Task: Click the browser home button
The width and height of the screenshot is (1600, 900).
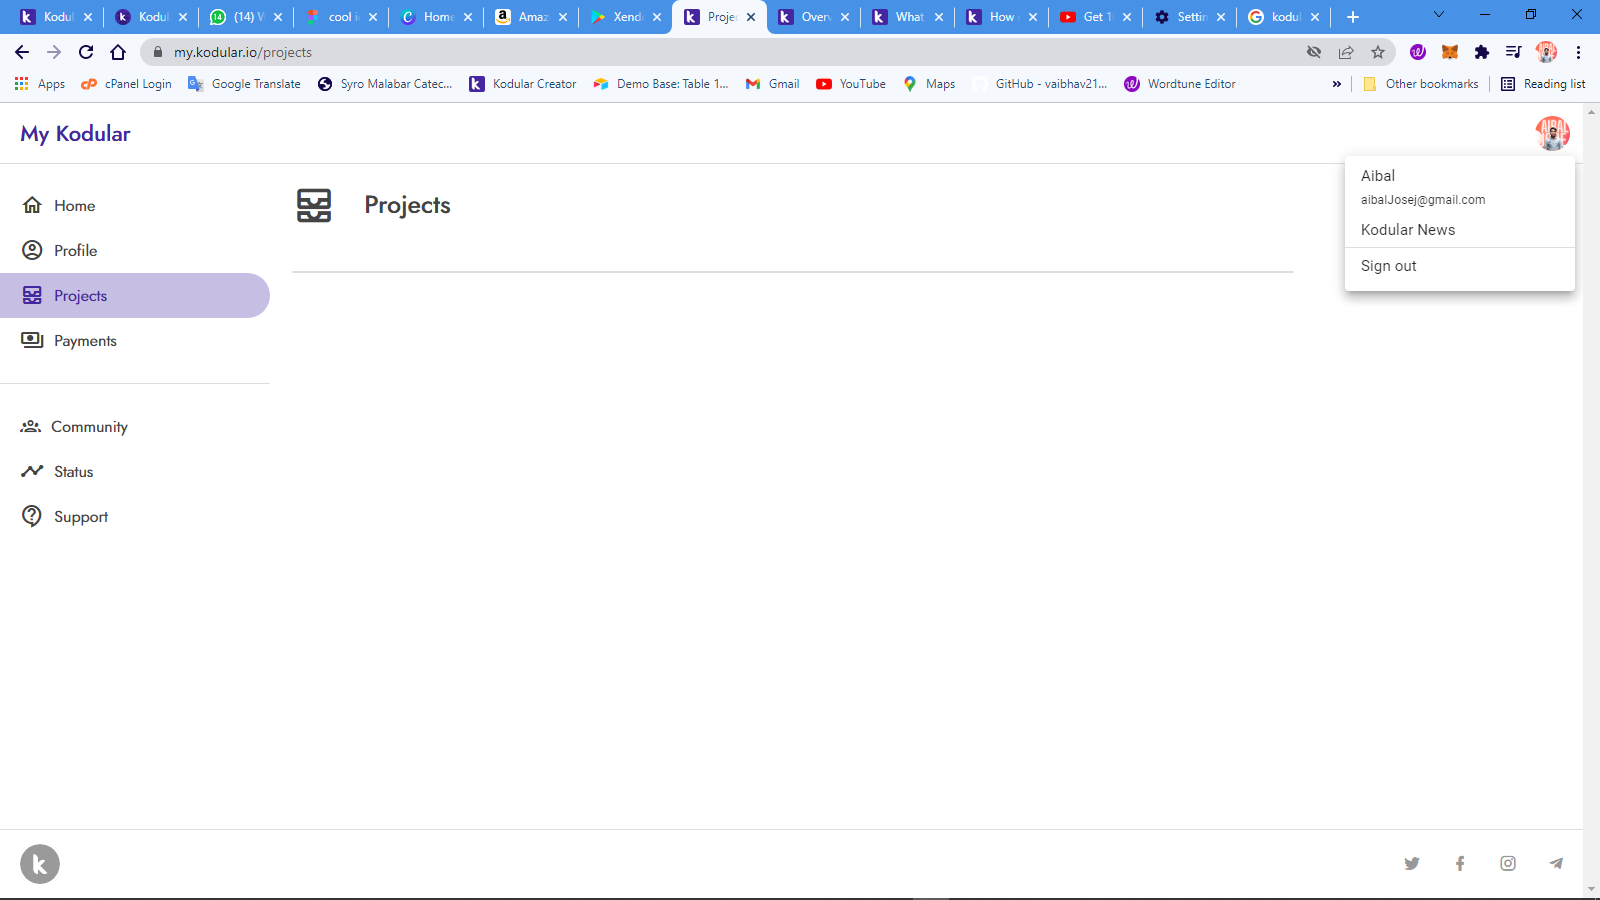Action: tap(118, 52)
